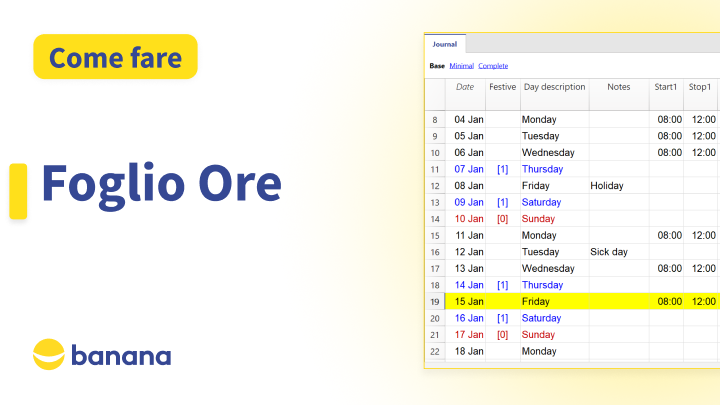Screen dimensions: 720x405
Task: Select the Base view
Action: [437, 66]
